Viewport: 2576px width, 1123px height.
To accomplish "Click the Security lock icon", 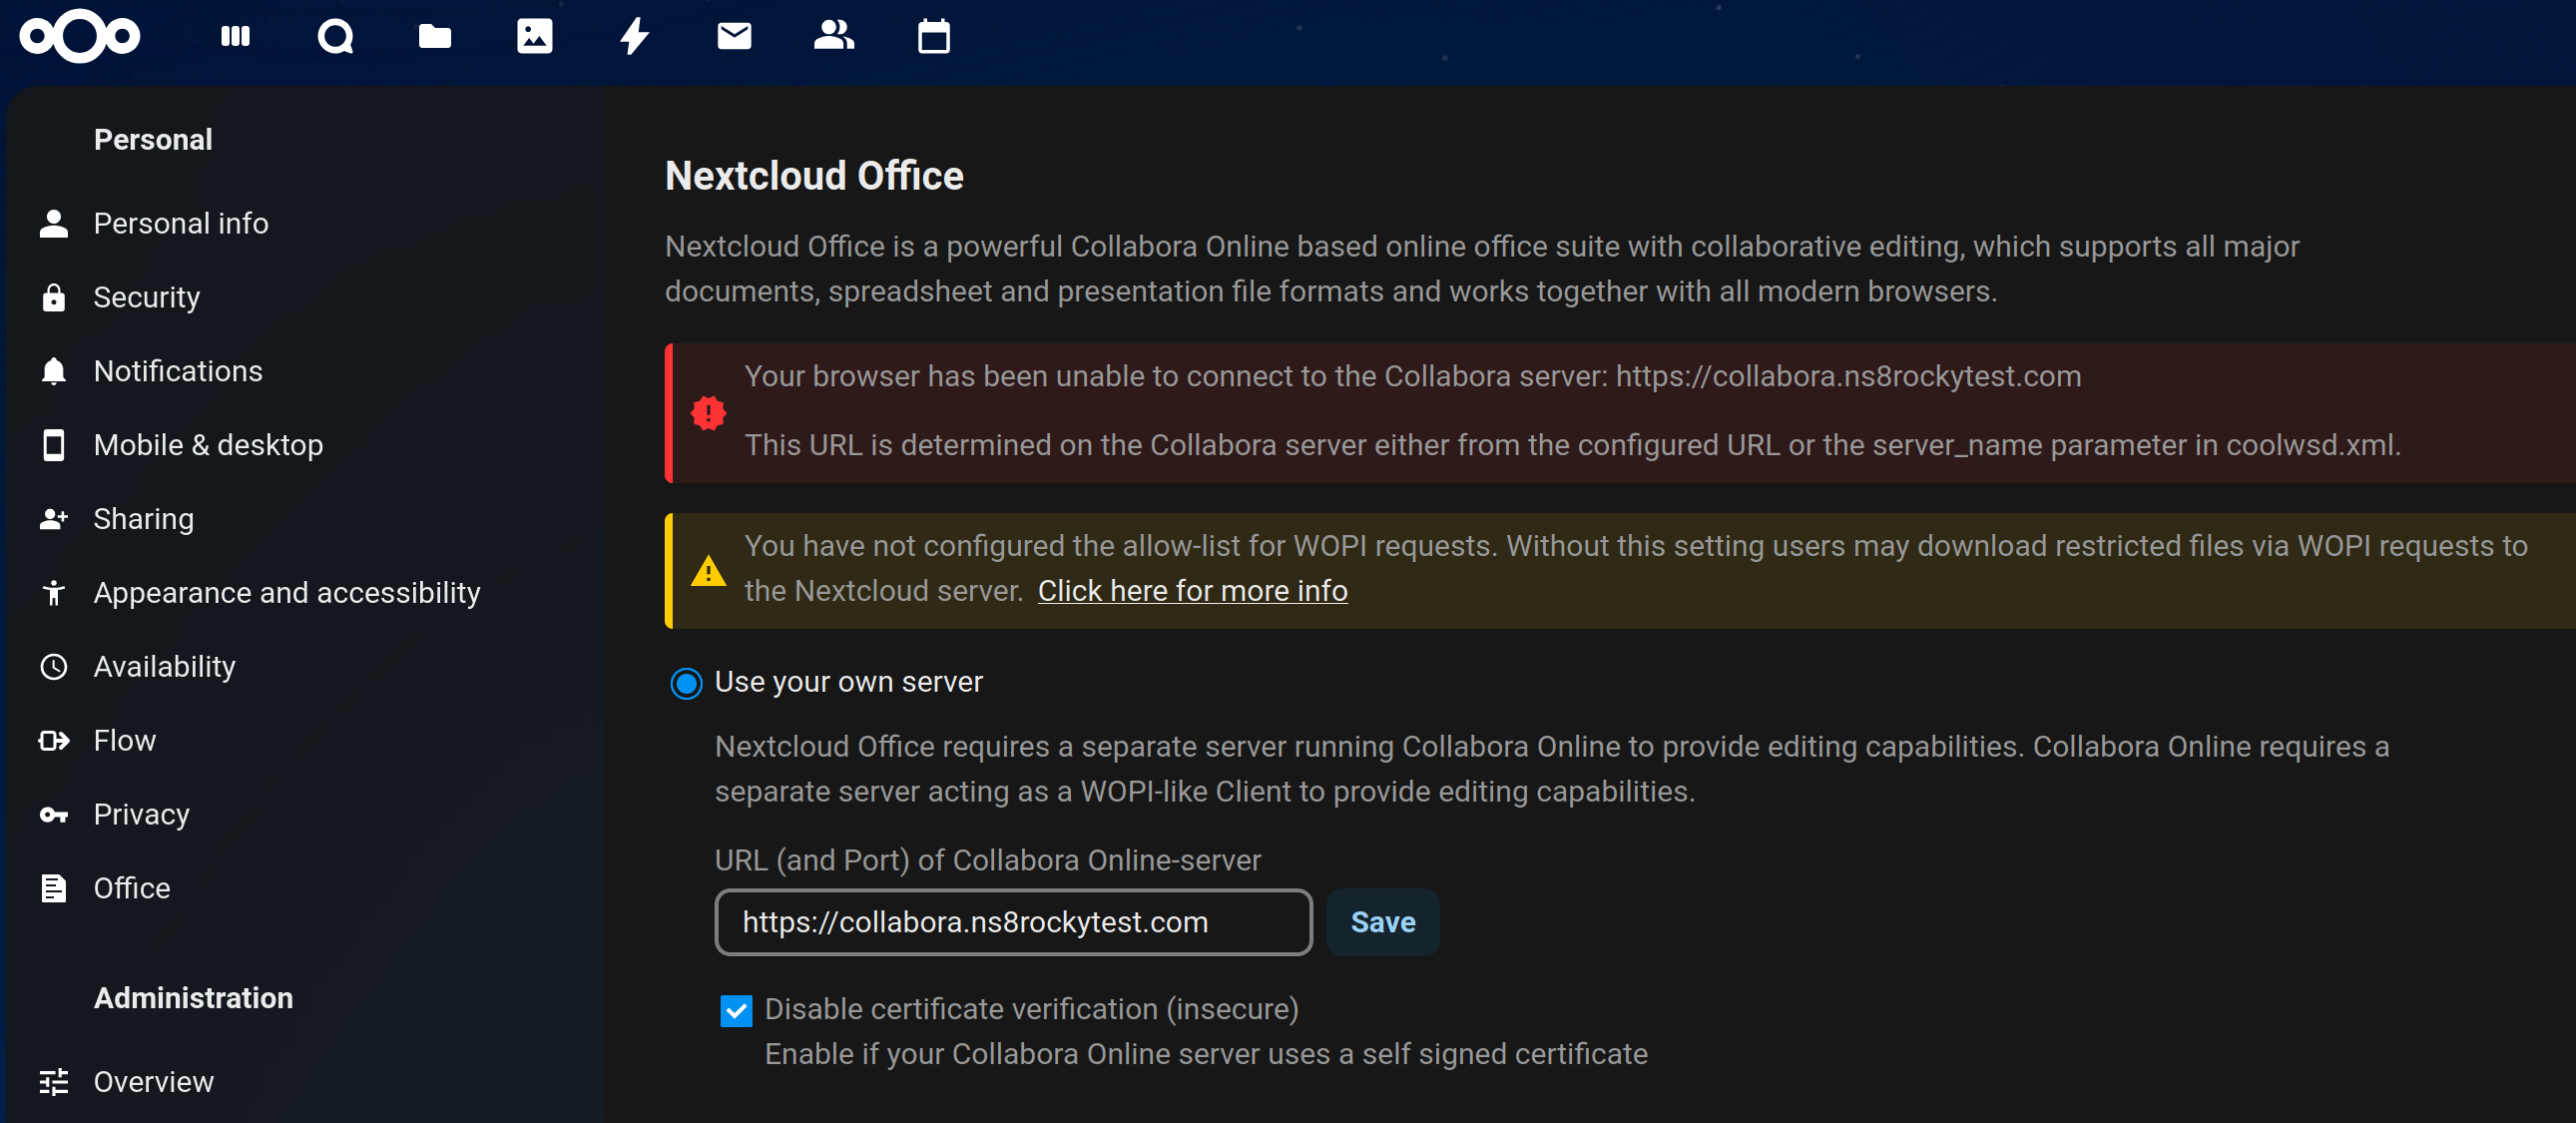I will click(54, 297).
